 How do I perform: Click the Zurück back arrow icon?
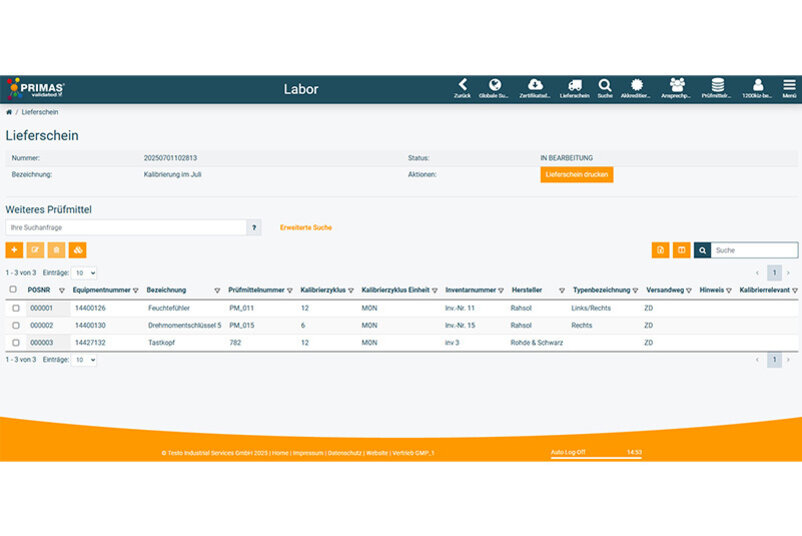(462, 85)
